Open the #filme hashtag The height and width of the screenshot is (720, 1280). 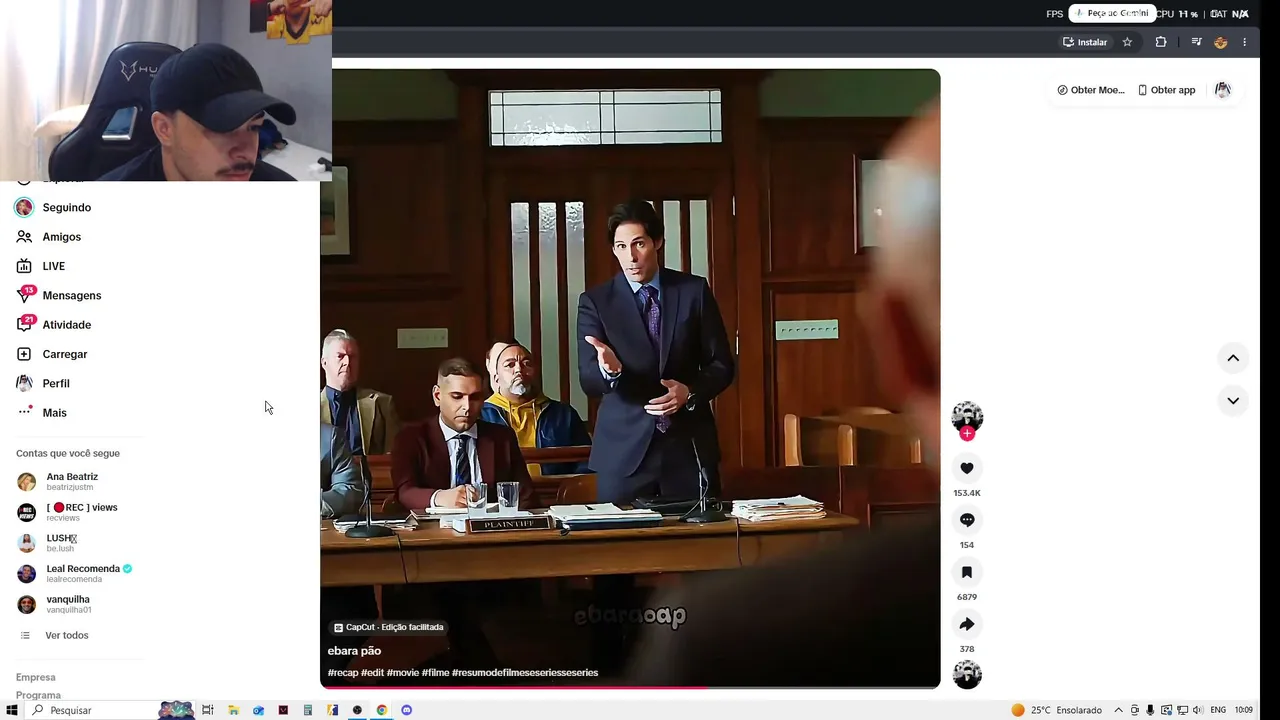(x=435, y=673)
